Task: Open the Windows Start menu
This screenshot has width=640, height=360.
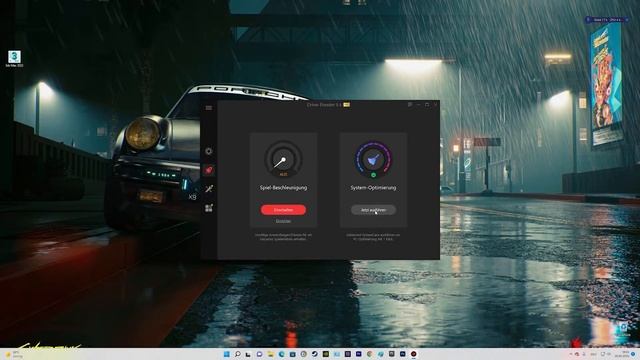Action: pyautogui.click(x=227, y=354)
